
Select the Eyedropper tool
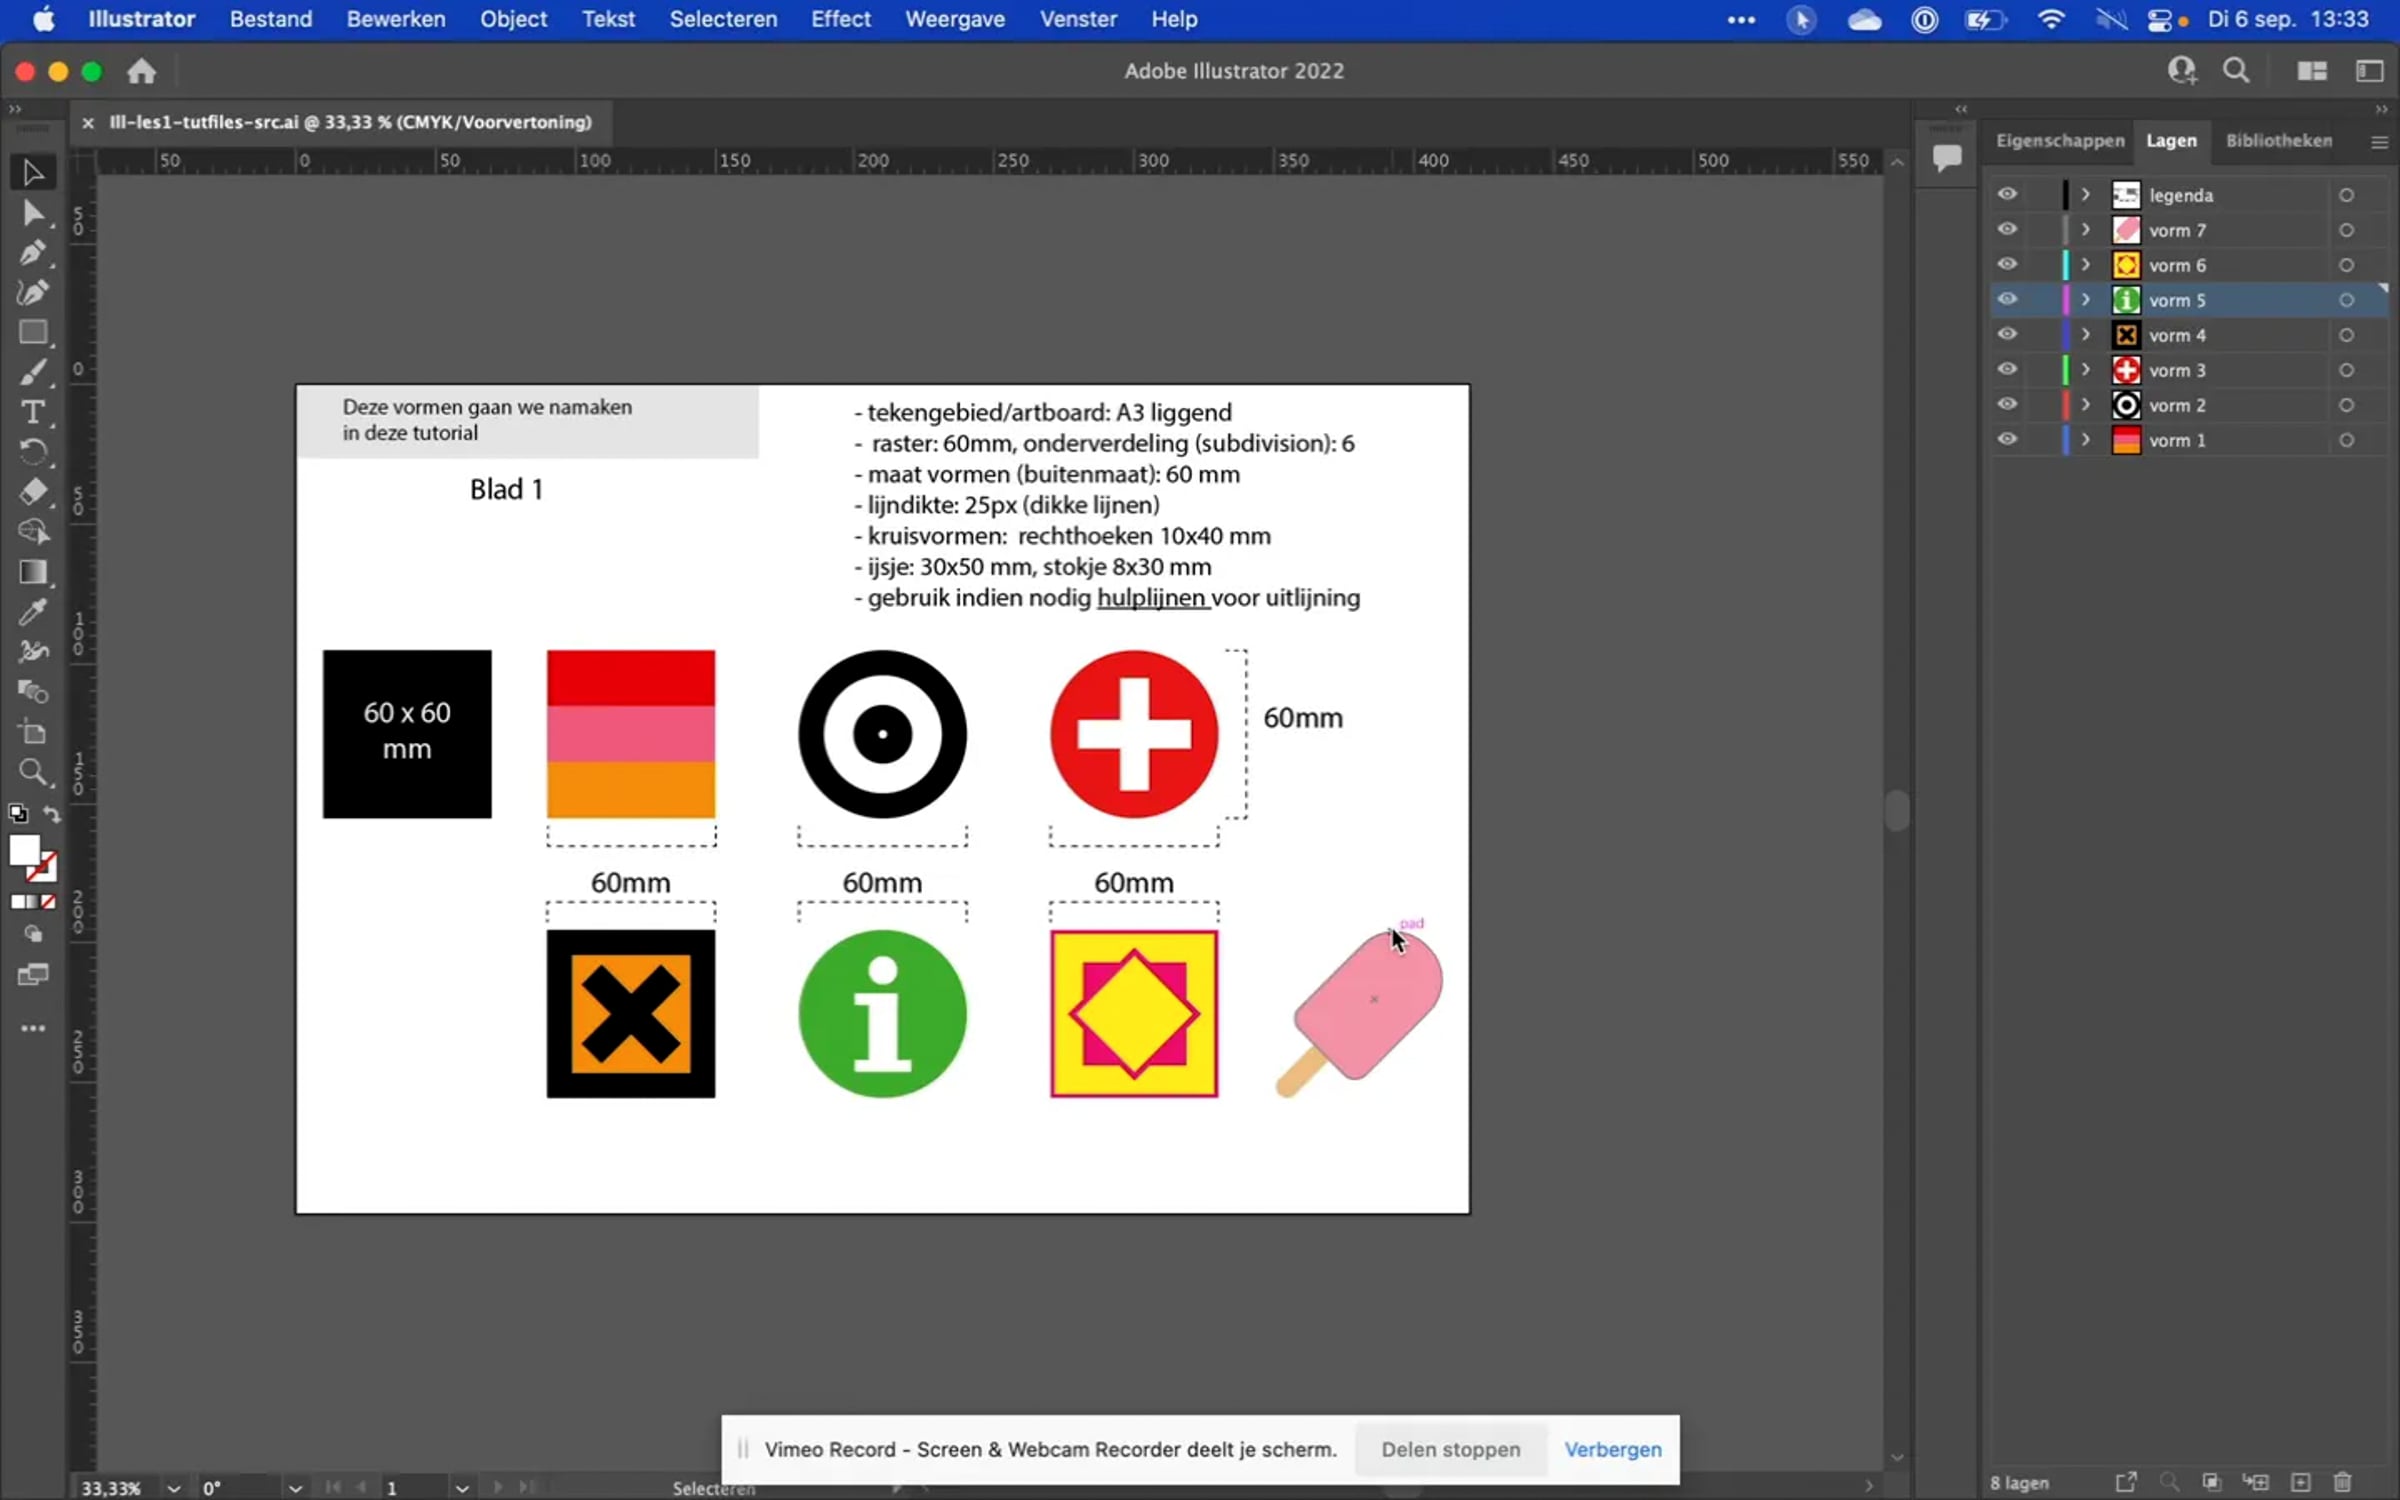pos(32,612)
